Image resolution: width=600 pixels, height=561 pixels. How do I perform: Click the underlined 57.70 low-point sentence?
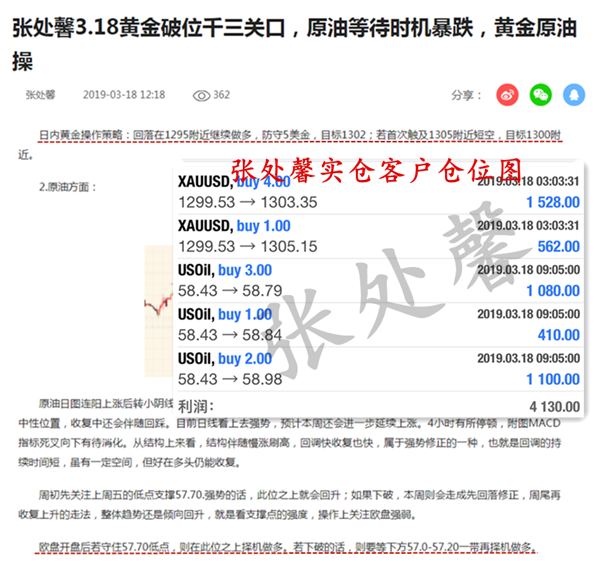[287, 547]
